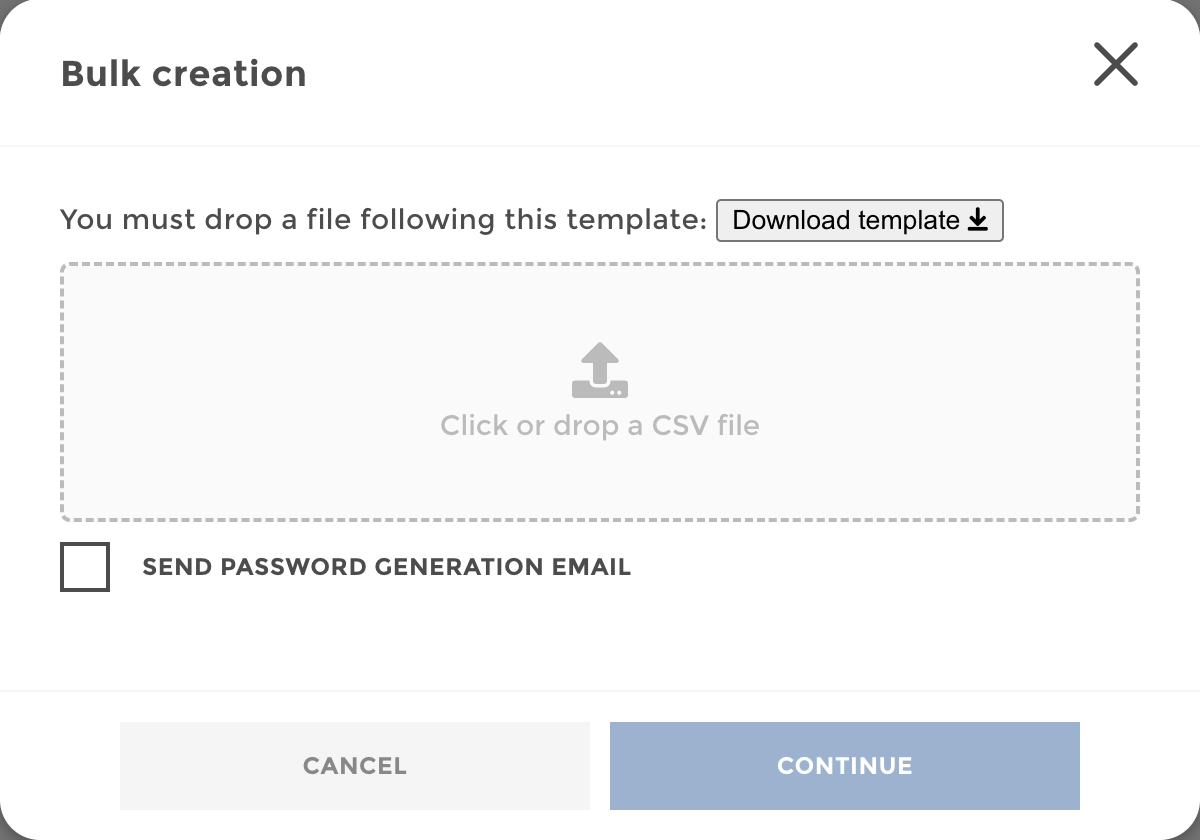This screenshot has width=1200, height=840.
Task: Open the CSV file picker drop area
Action: click(599, 392)
